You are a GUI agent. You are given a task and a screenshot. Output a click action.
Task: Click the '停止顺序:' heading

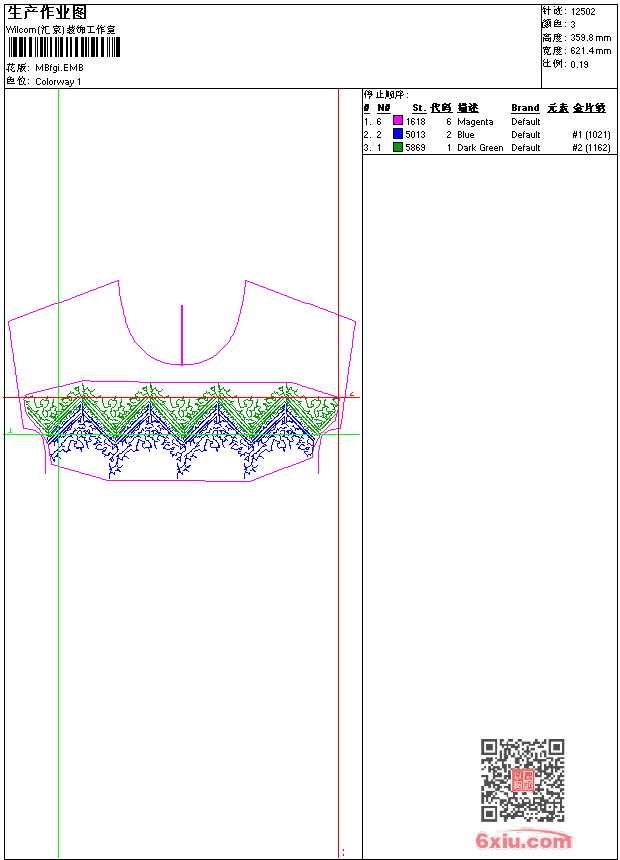(x=386, y=95)
